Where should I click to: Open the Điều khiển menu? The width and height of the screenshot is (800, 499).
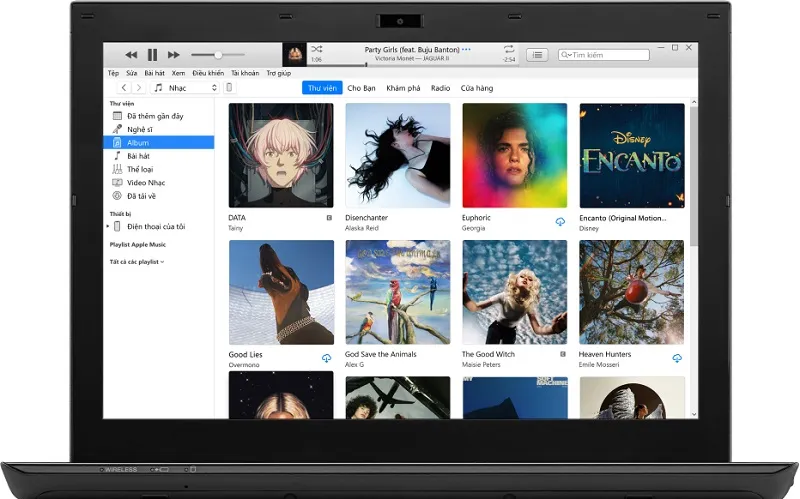click(x=208, y=73)
